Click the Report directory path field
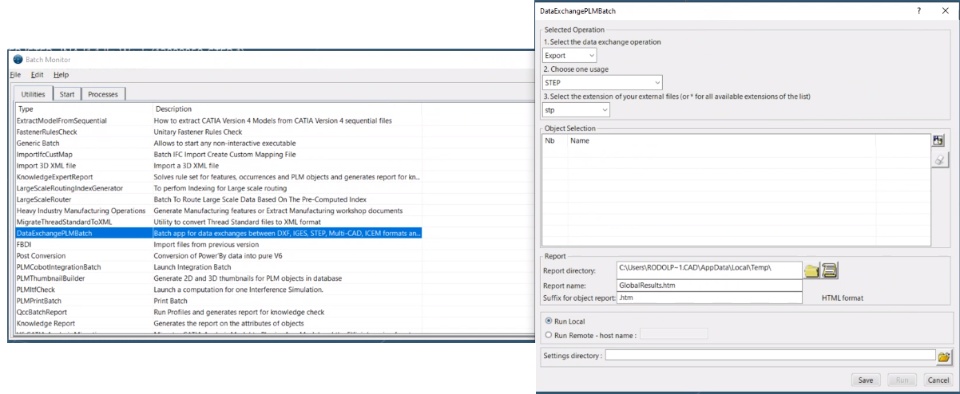 point(710,269)
